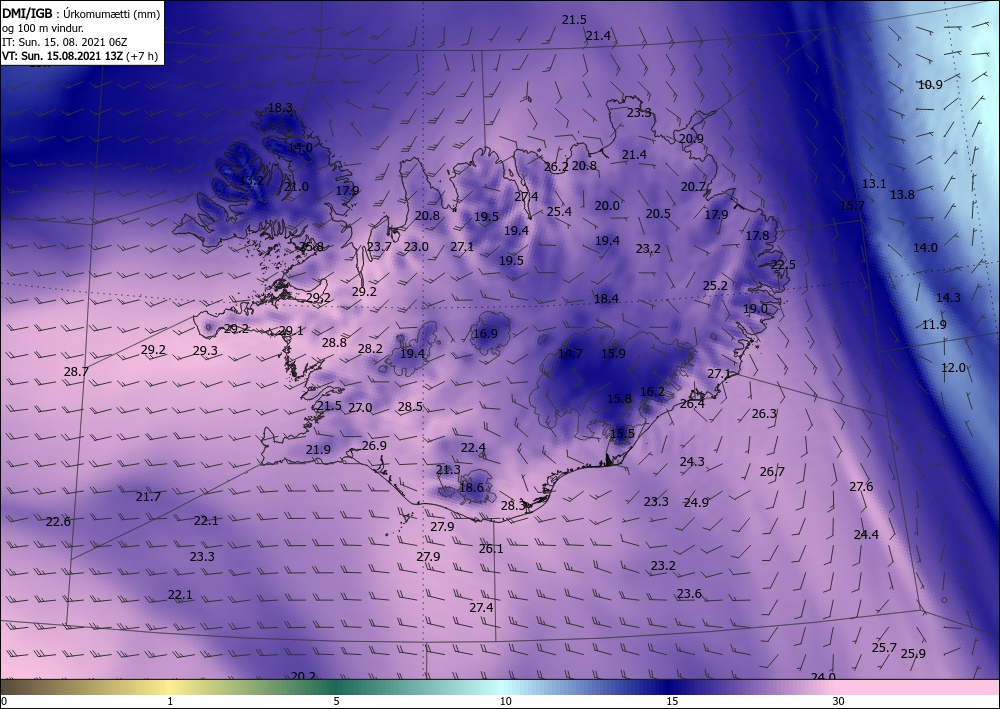Image resolution: width=1000 pixels, height=709 pixels.
Task: Click the value 14.7 on the glacier
Action: [x=570, y=353]
